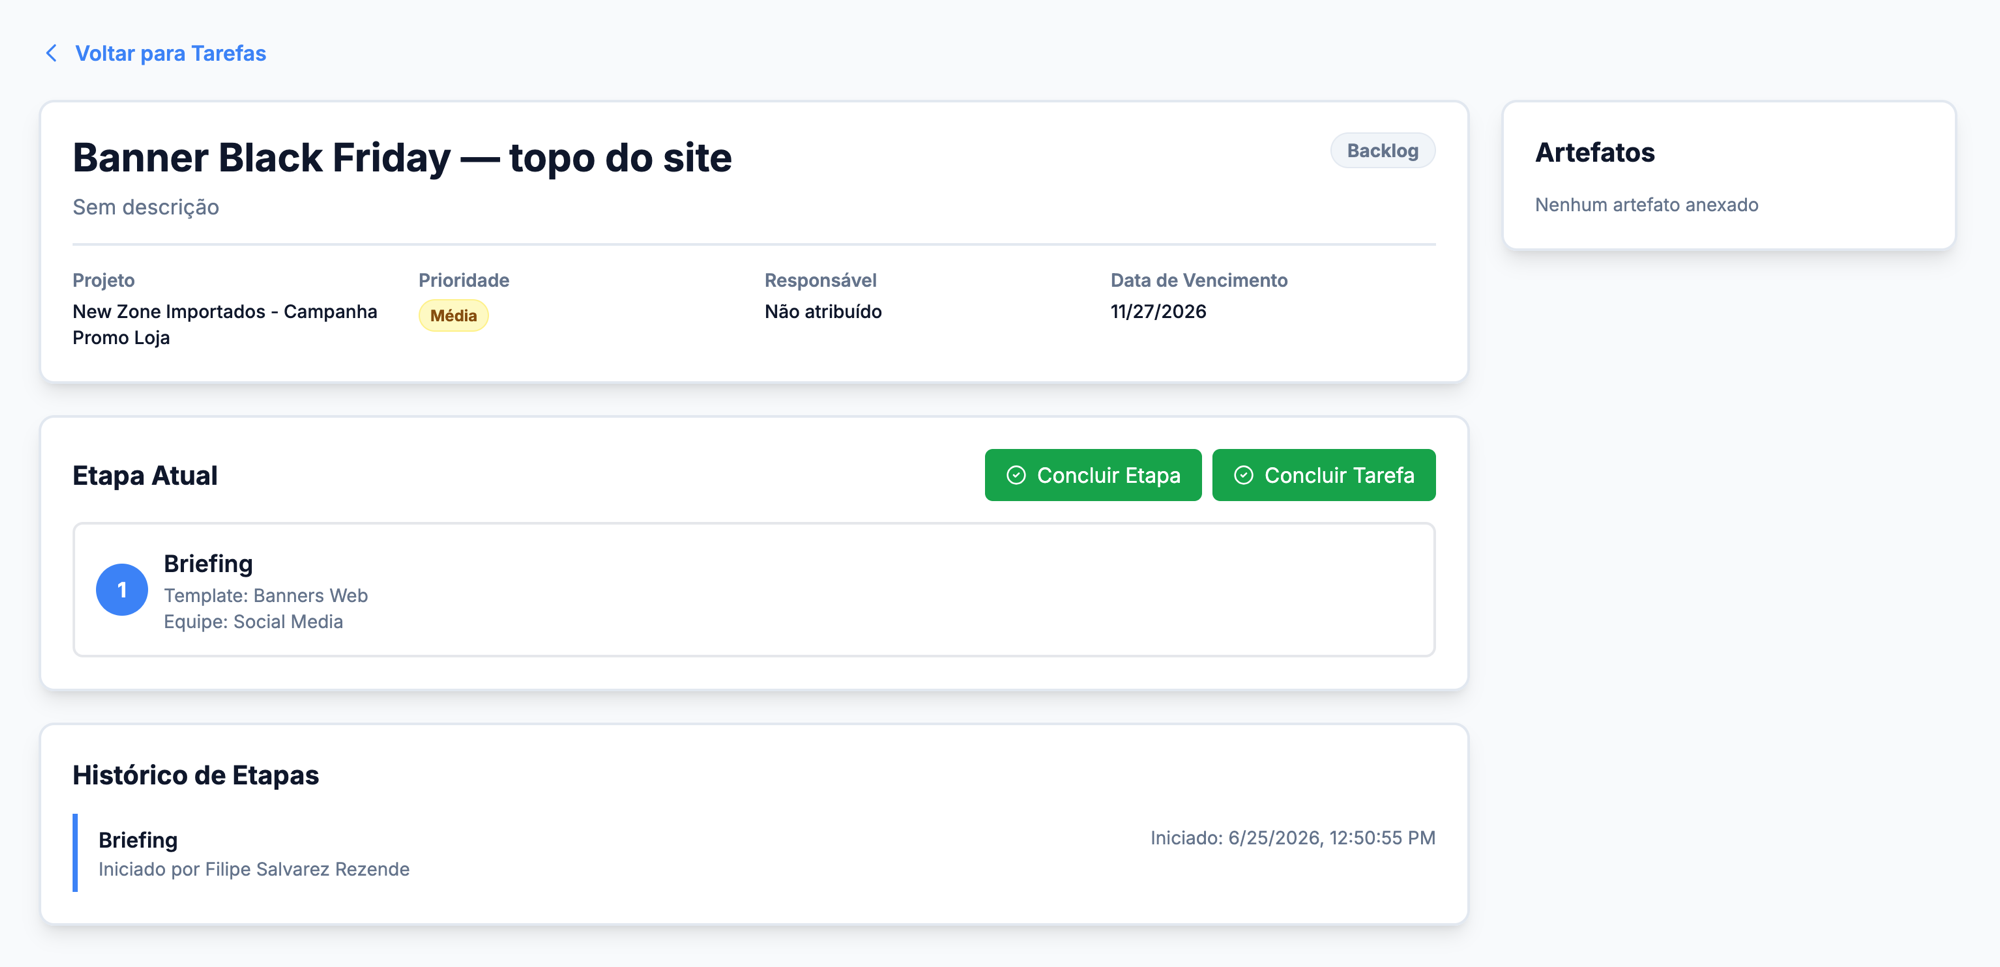Go back via Voltar para Tarefas link
The height and width of the screenshot is (967, 2000).
pyautogui.click(x=170, y=53)
